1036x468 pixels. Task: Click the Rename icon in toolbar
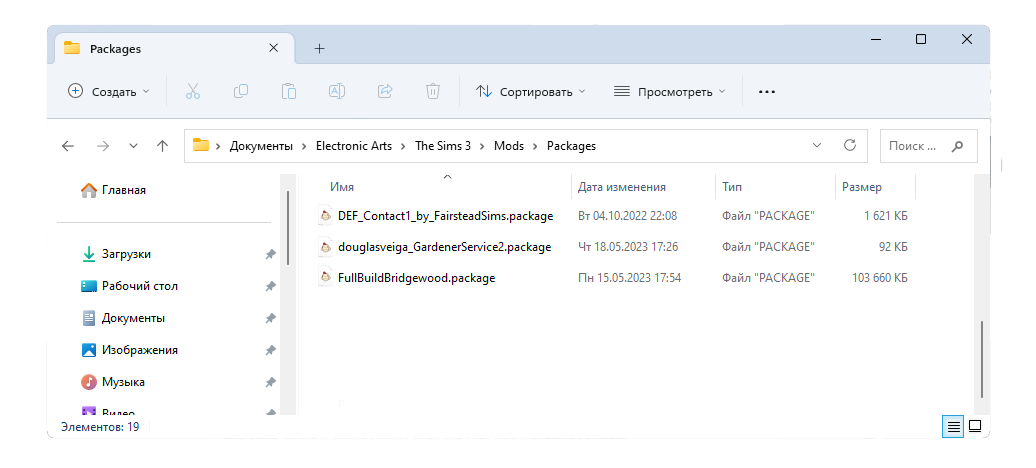(x=337, y=91)
